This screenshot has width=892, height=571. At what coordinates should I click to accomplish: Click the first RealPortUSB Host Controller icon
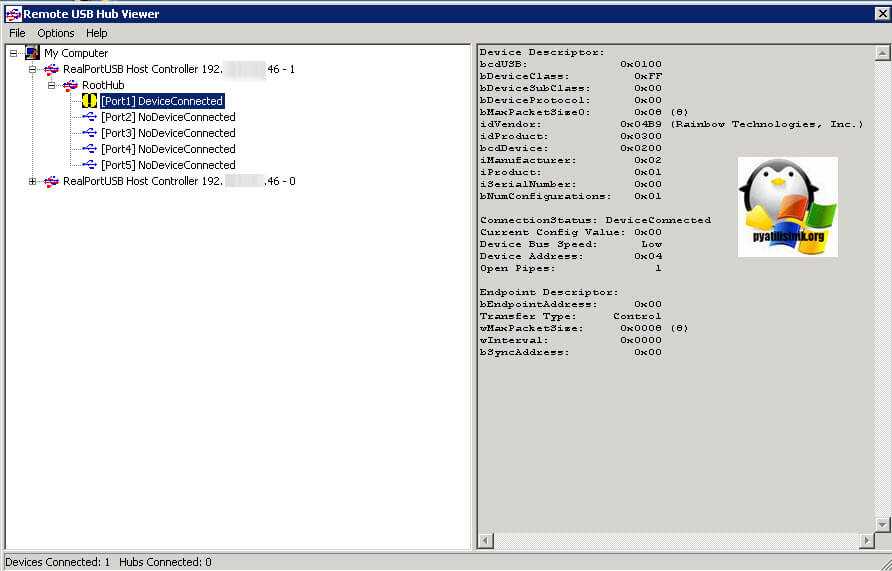point(51,69)
